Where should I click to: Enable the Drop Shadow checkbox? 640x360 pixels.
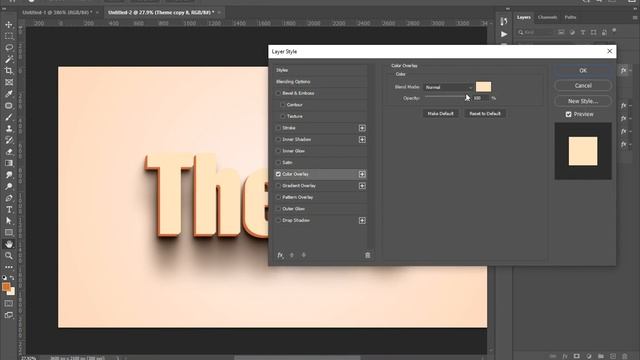[278, 220]
